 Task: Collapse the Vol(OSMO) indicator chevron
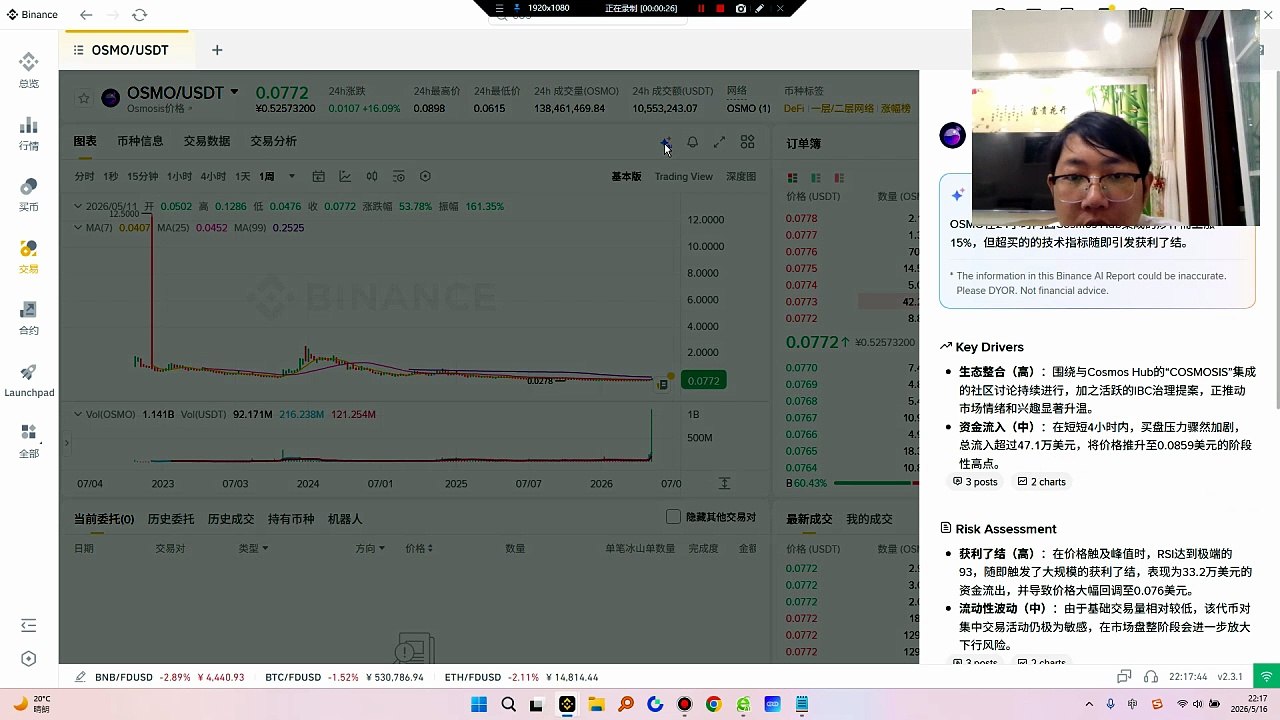(78, 414)
